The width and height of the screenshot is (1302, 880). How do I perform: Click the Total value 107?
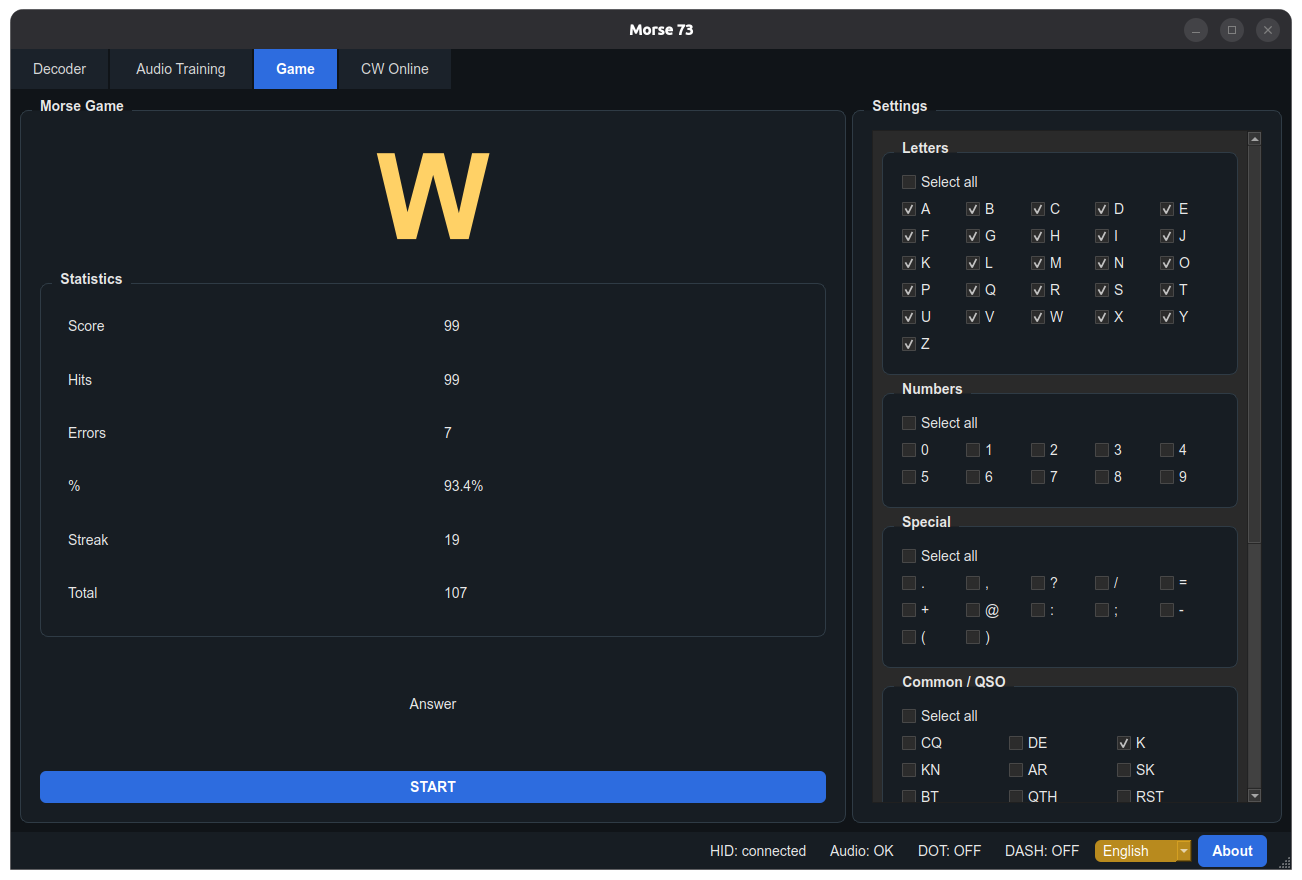pyautogui.click(x=456, y=593)
